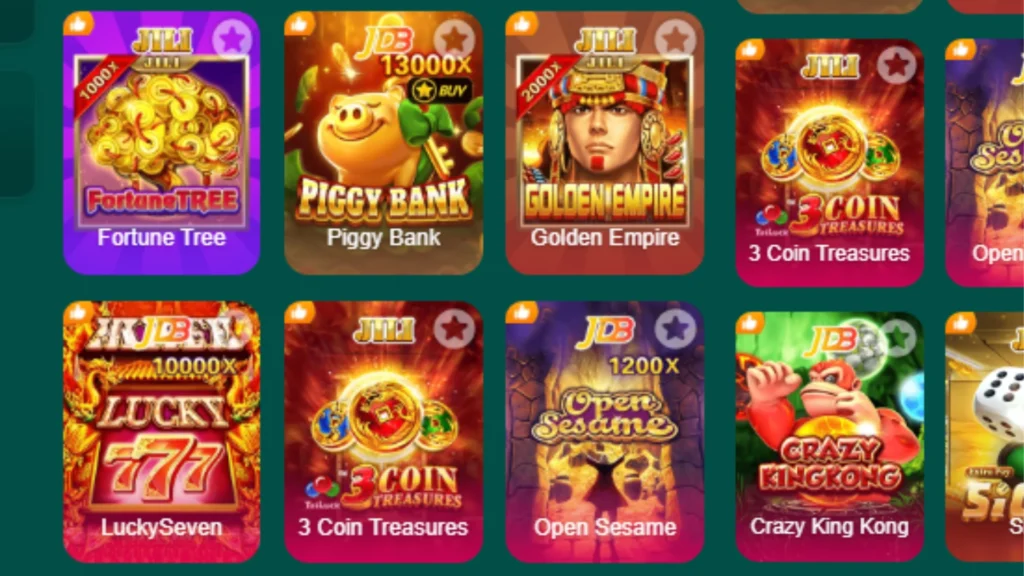Click the Crazy King Kong title label
This screenshot has width=1024, height=576.
(x=829, y=526)
